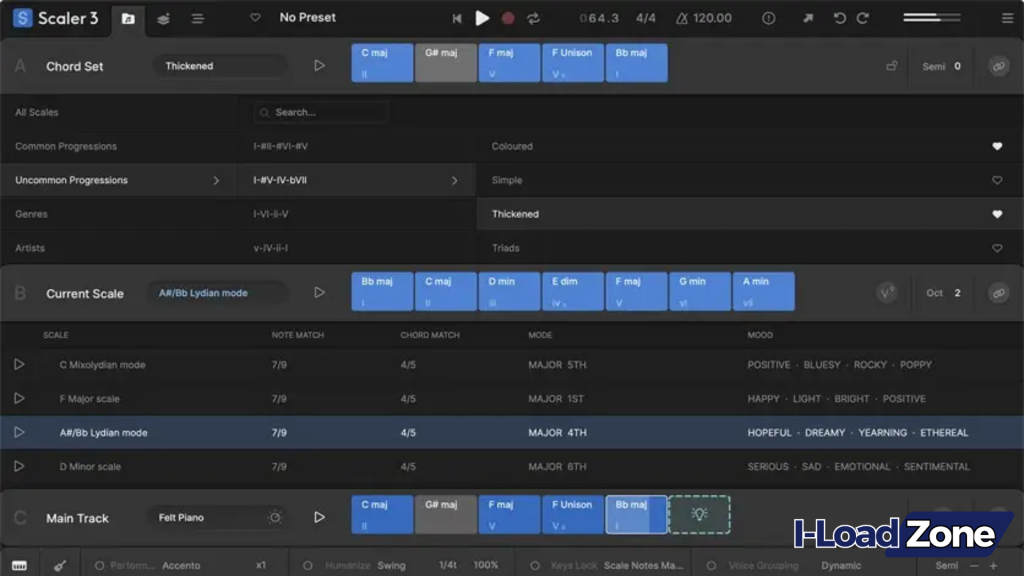
Task: Open the guitar view icon
Action: click(x=59, y=566)
